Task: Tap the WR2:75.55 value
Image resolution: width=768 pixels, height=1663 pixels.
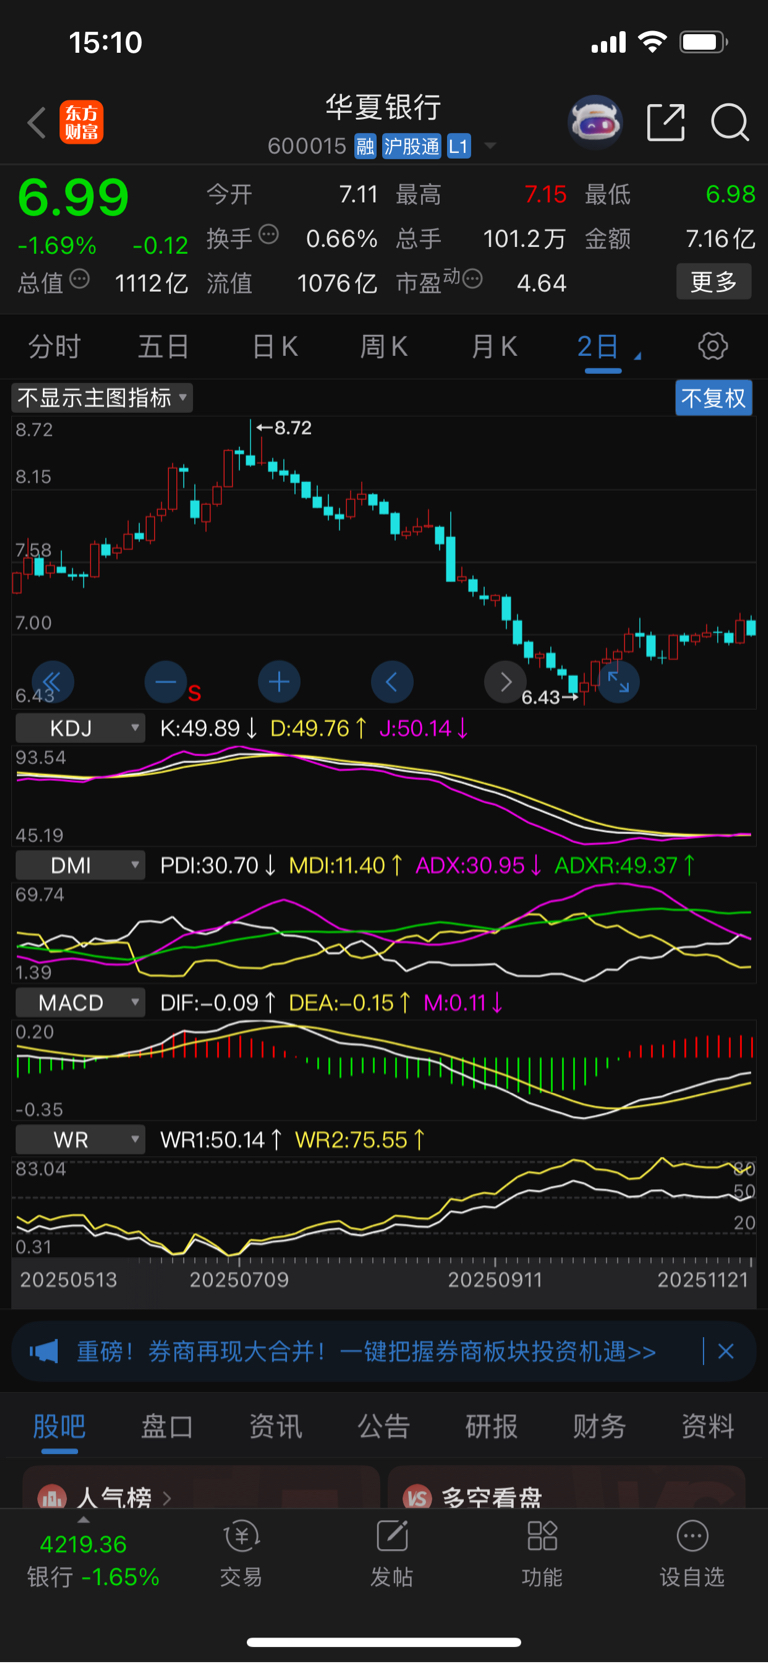Action: pyautogui.click(x=351, y=1140)
